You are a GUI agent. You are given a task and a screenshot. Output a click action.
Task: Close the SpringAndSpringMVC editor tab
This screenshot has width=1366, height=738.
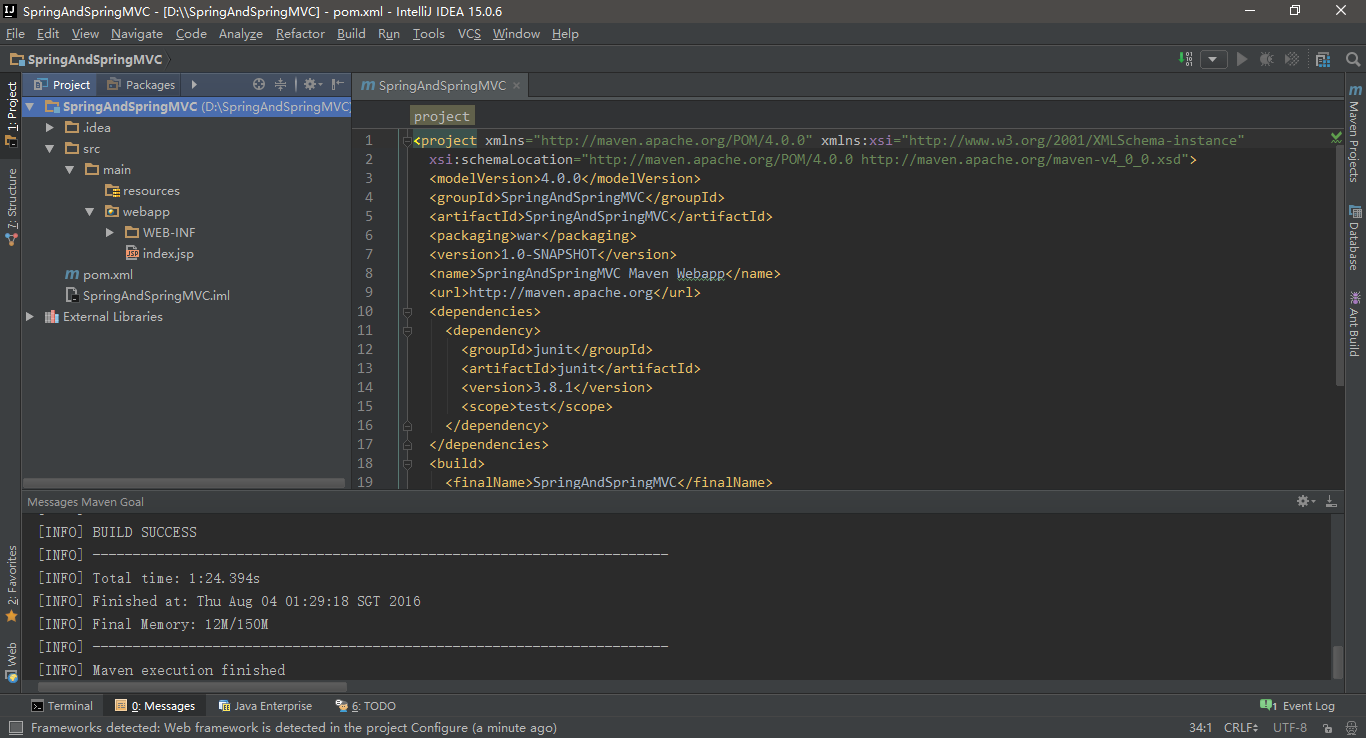point(517,85)
